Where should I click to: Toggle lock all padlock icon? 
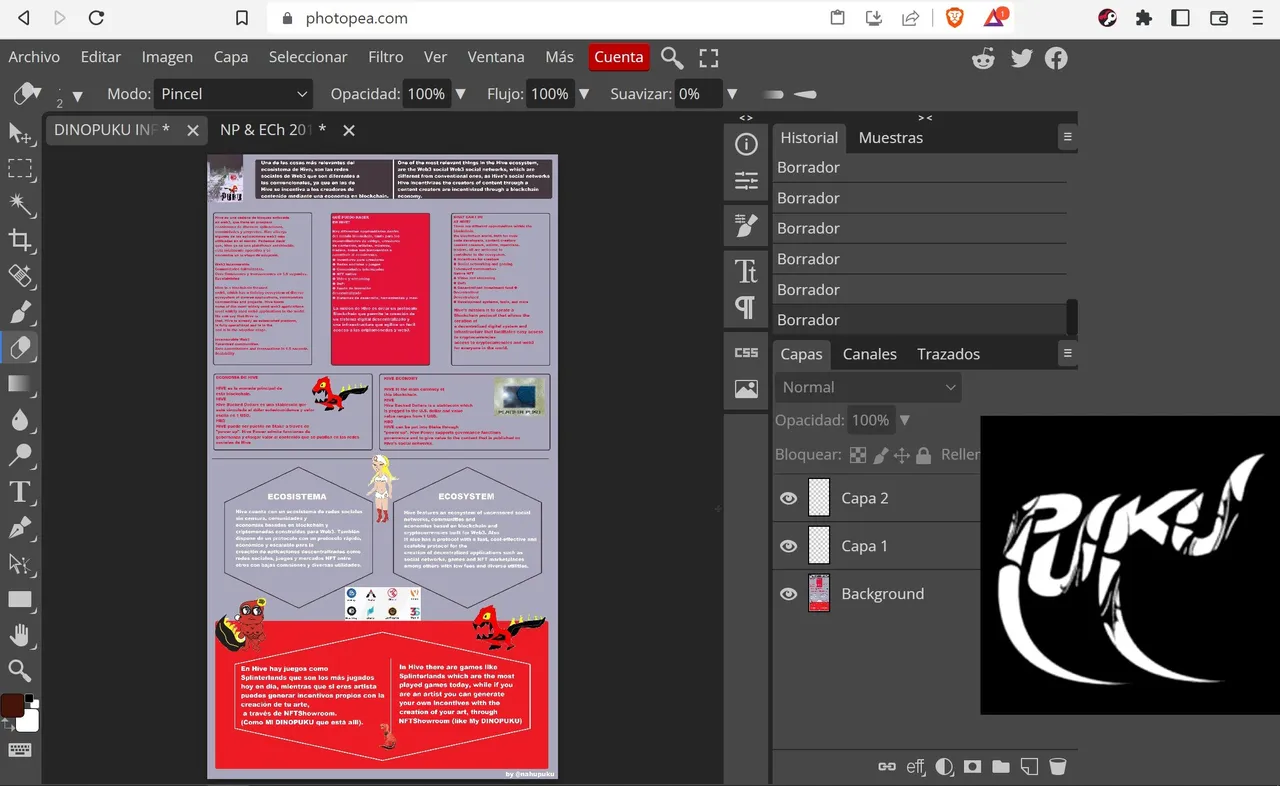(x=923, y=455)
